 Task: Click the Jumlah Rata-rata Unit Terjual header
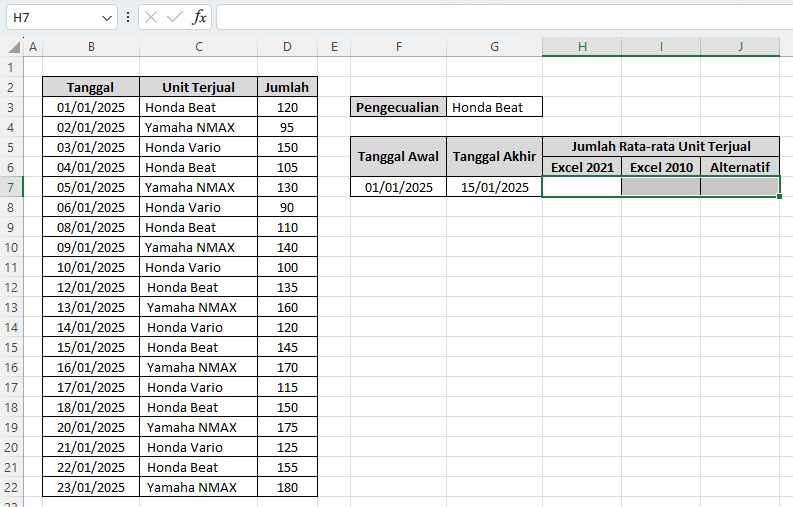pos(660,146)
